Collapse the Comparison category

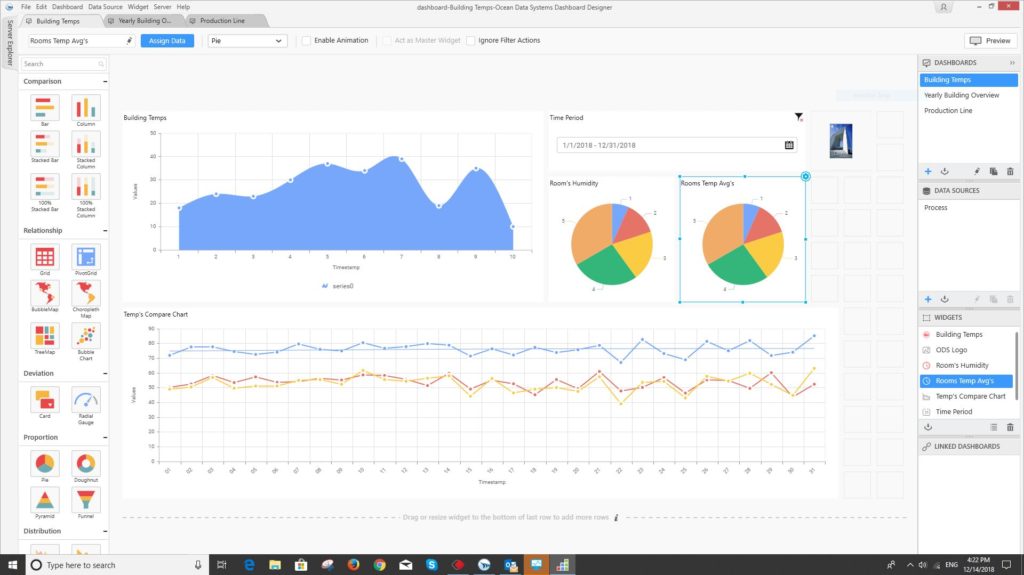(x=105, y=82)
